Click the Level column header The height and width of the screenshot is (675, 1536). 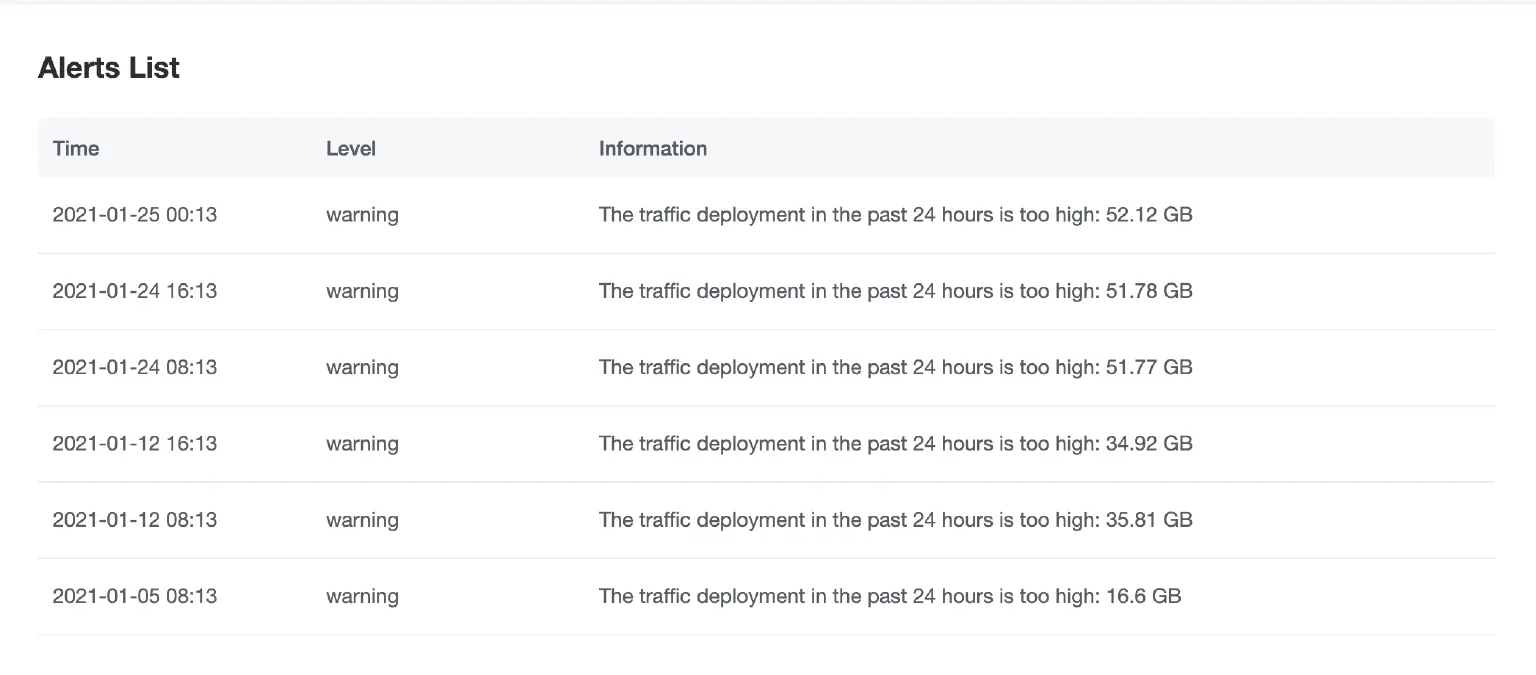tap(350, 148)
